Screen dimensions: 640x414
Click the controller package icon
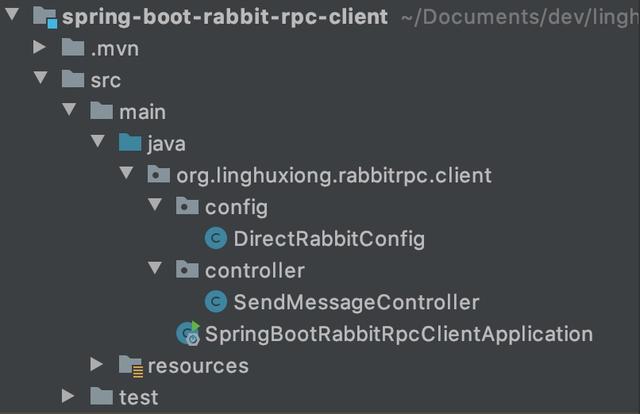click(187, 270)
